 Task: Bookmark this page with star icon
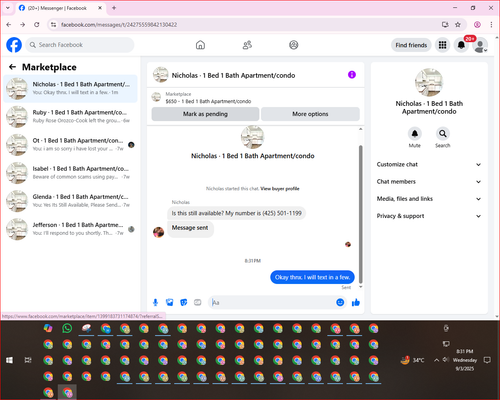(458, 24)
